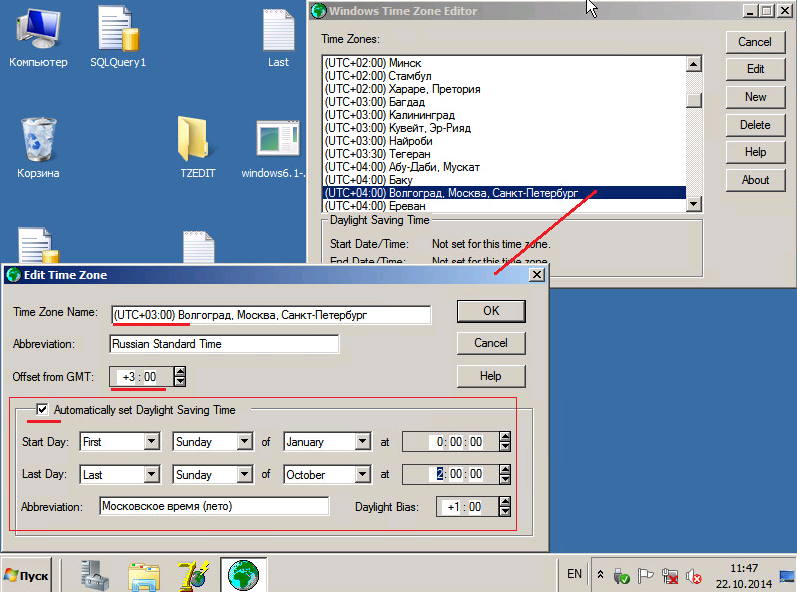
Task: Click New in Time Zone Editor window
Action: 755,97
